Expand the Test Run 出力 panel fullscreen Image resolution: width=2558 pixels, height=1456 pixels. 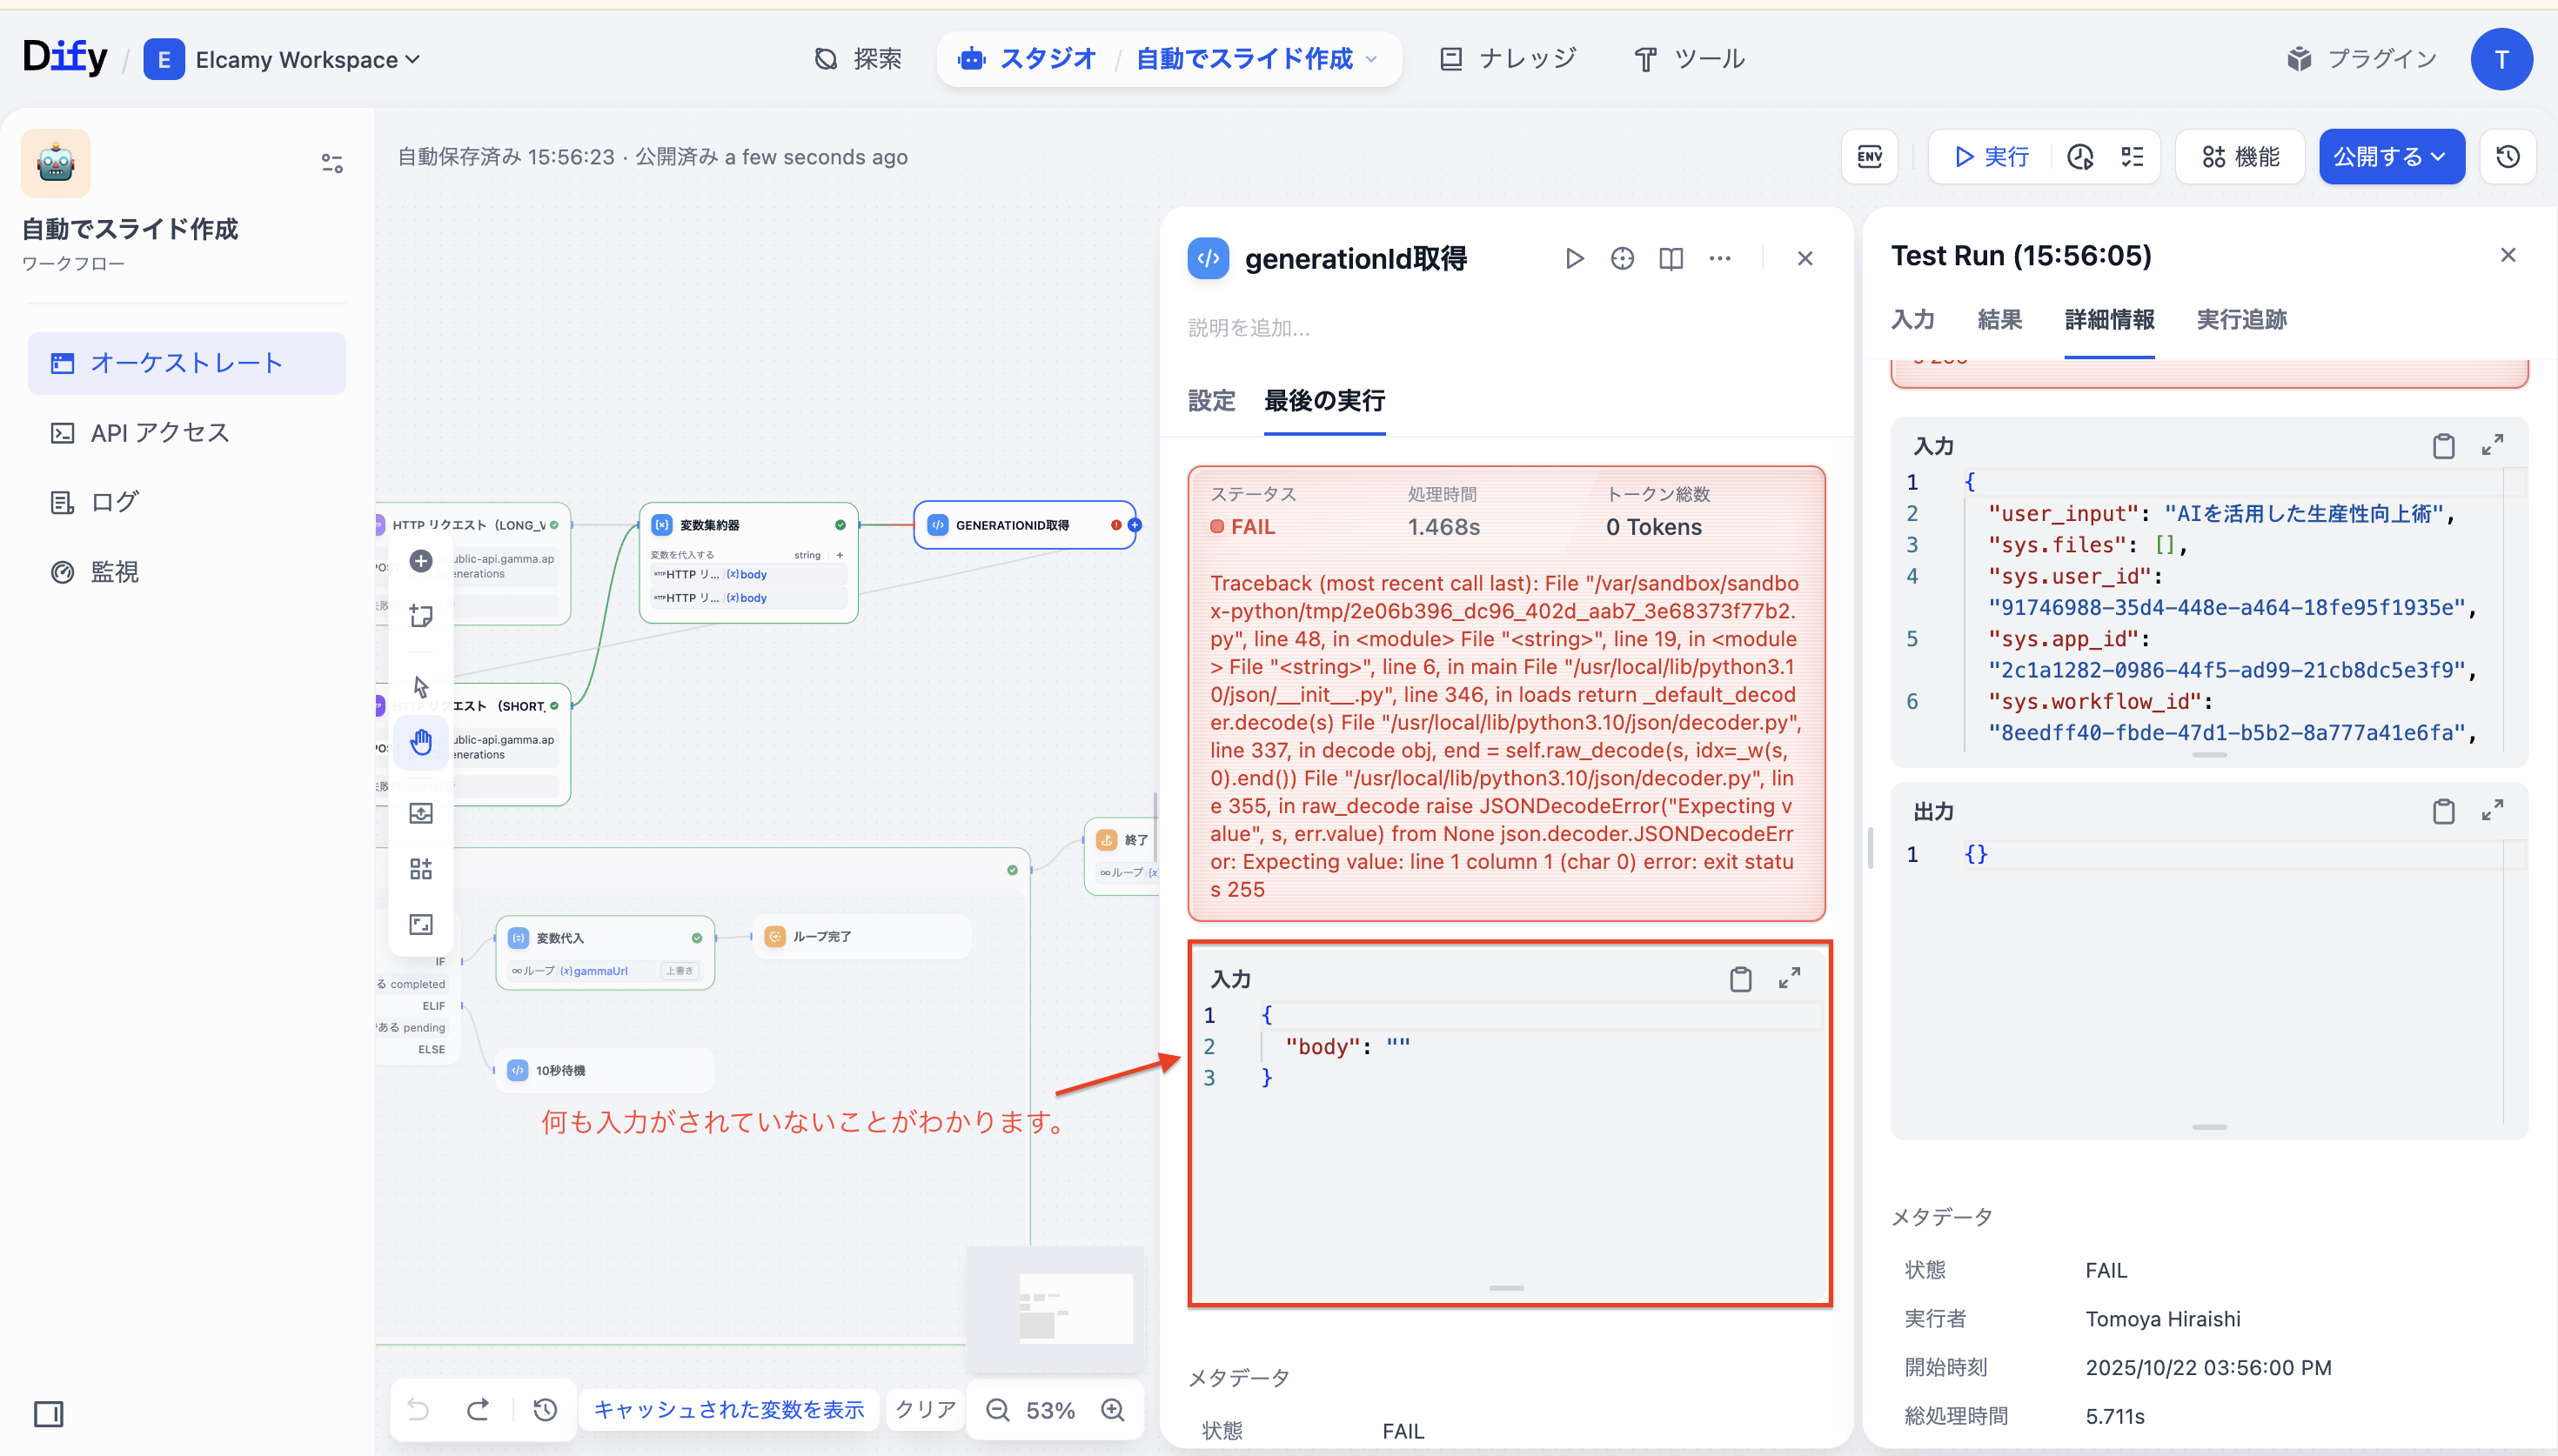tap(2492, 810)
